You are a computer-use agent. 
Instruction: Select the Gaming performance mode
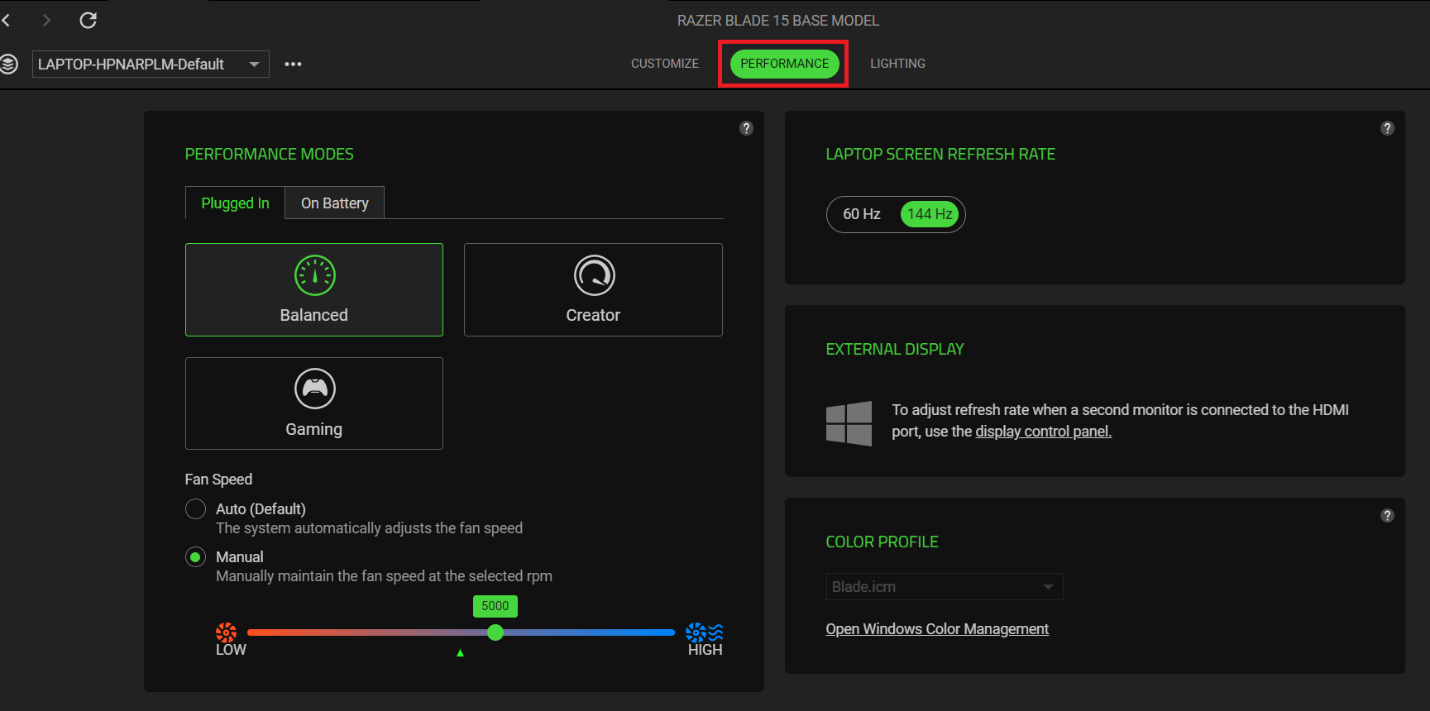click(x=313, y=403)
